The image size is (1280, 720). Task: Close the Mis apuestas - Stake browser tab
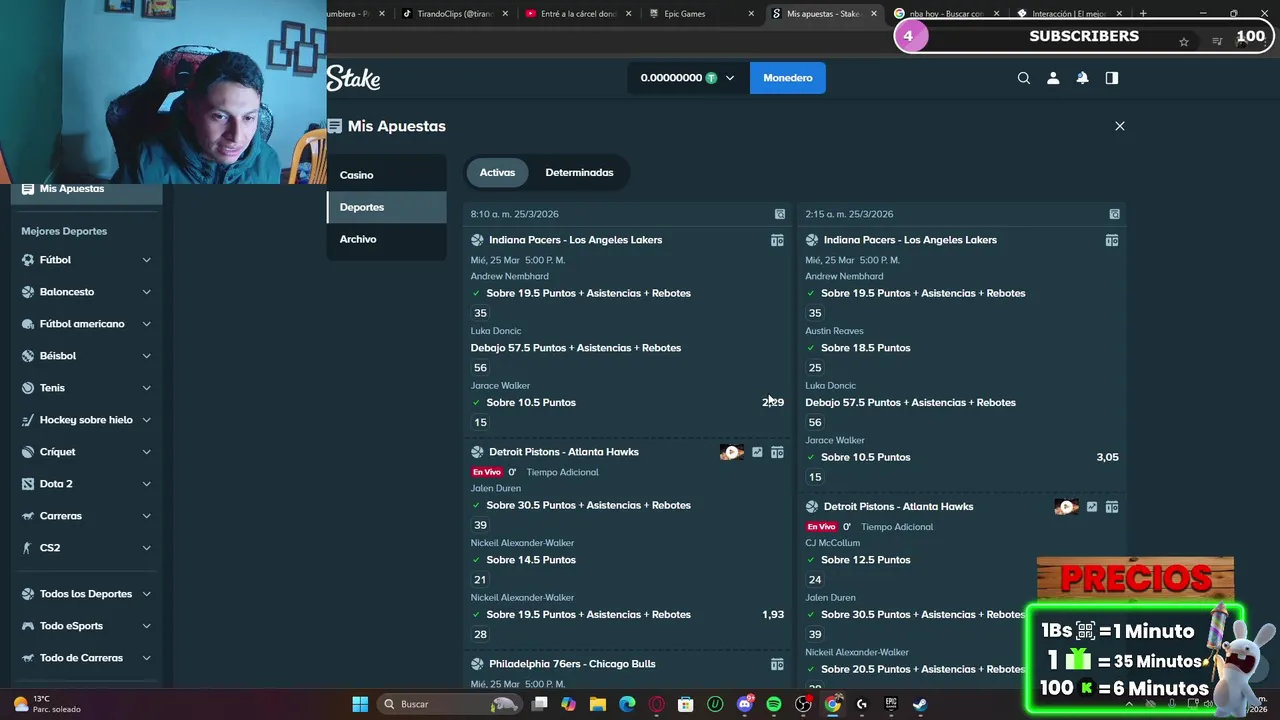point(874,14)
